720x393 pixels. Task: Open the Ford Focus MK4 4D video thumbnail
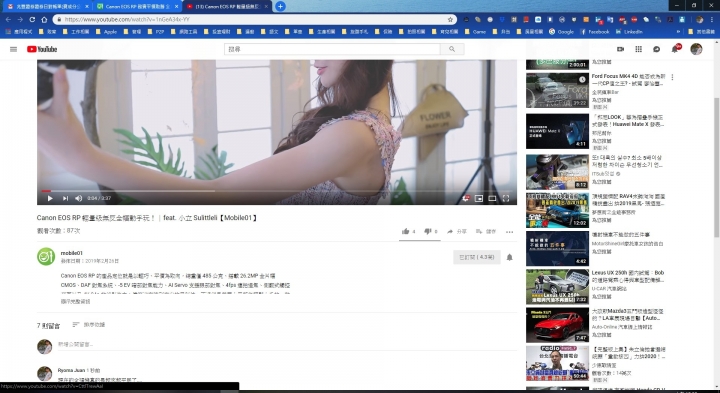557,90
